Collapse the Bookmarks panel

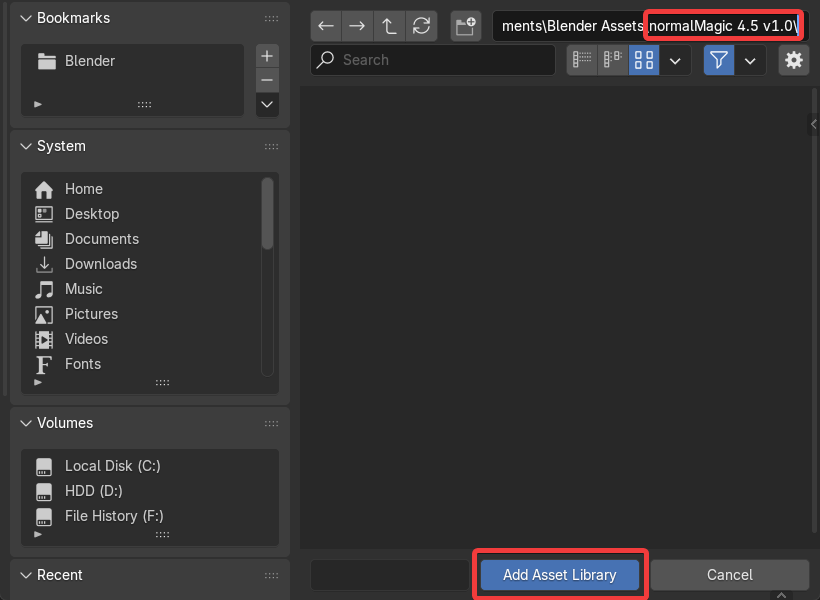(x=26, y=18)
